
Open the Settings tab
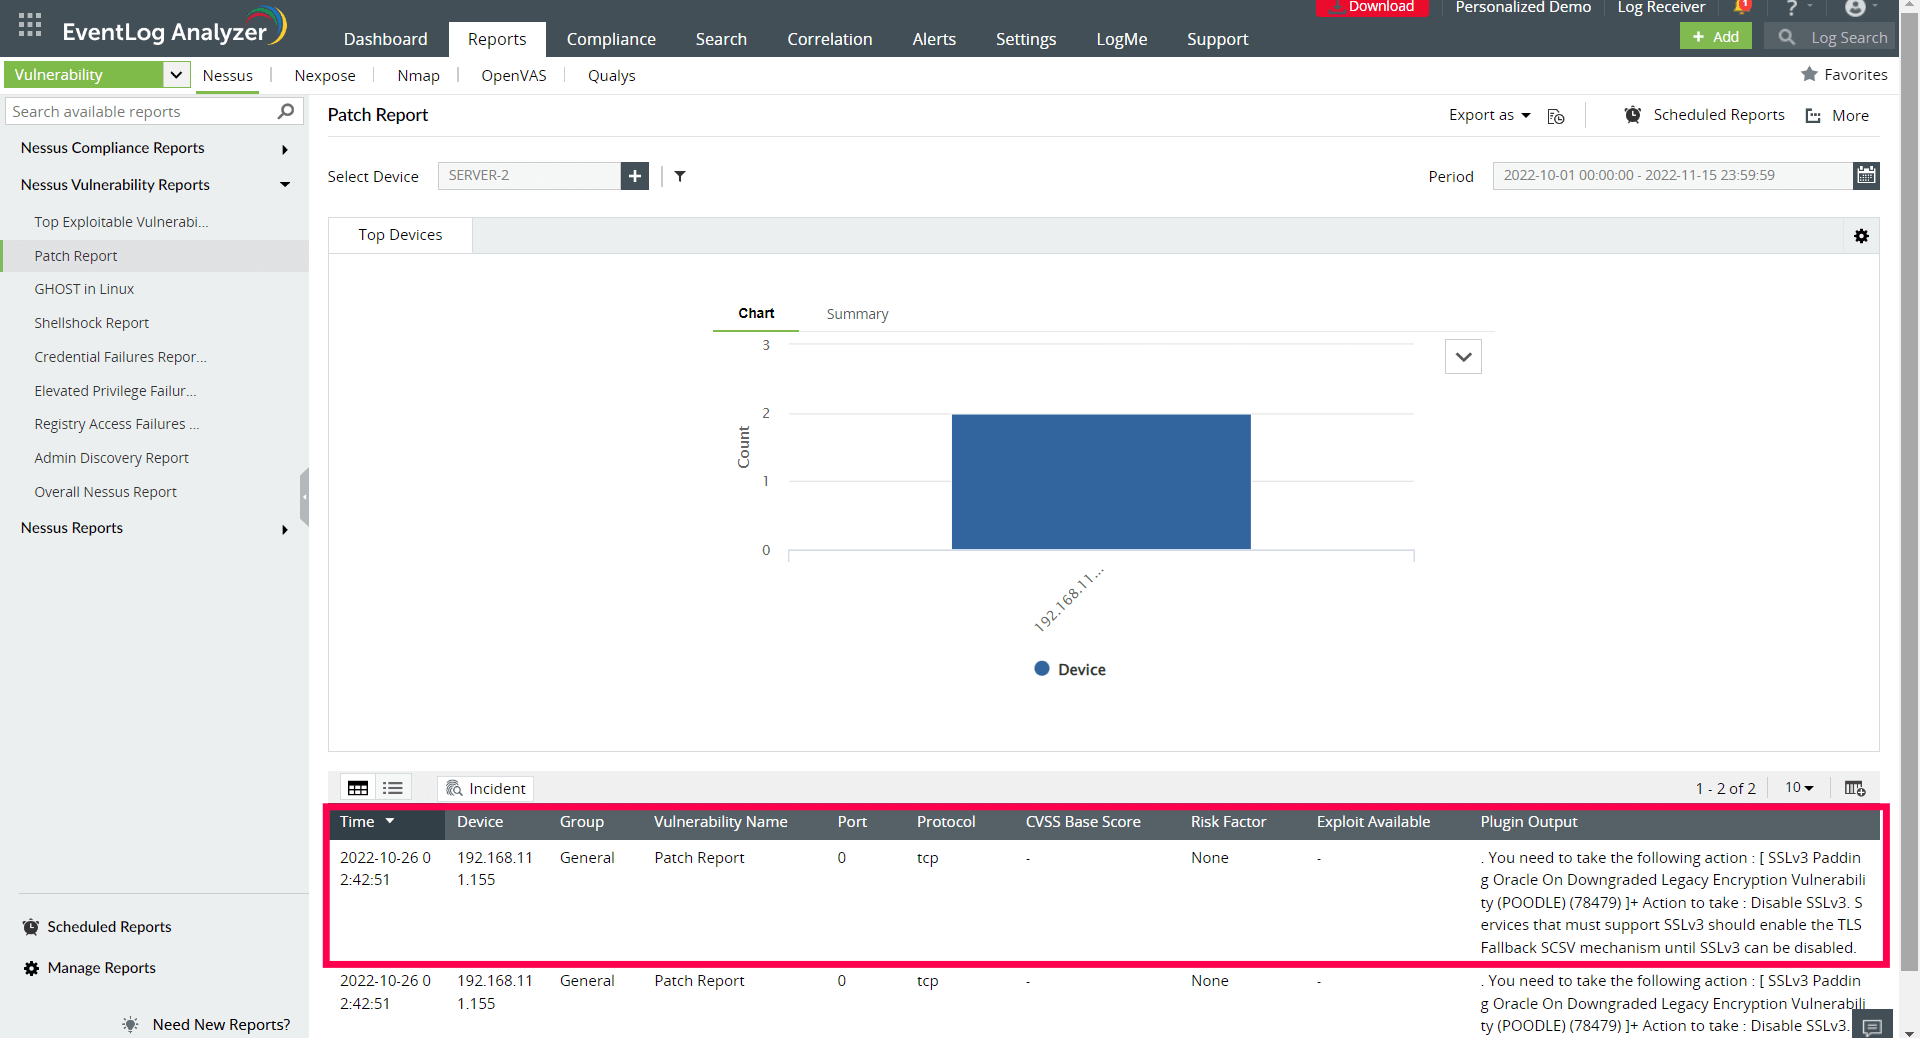coord(1026,39)
